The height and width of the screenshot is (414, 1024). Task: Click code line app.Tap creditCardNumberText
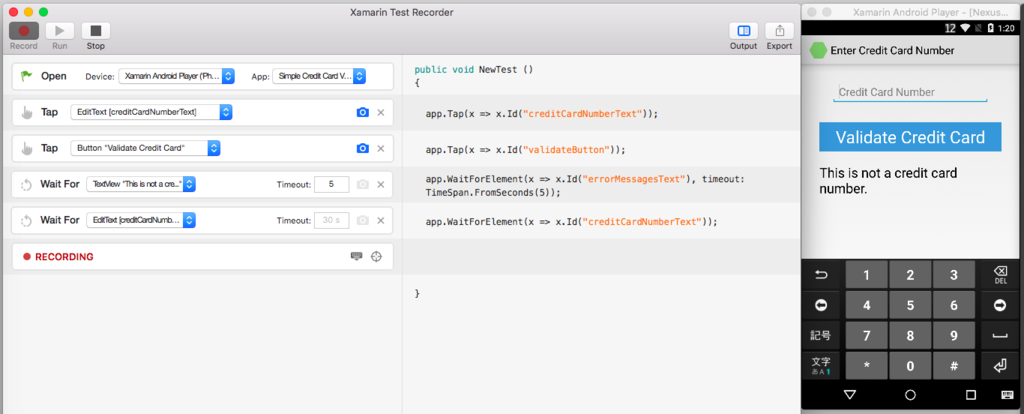[541, 114]
